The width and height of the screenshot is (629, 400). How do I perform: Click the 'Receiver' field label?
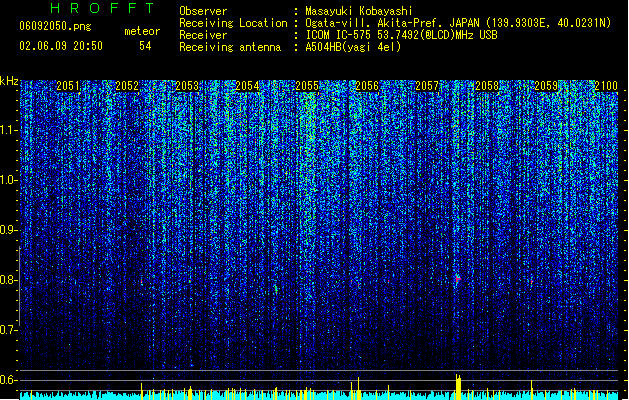pyautogui.click(x=203, y=35)
